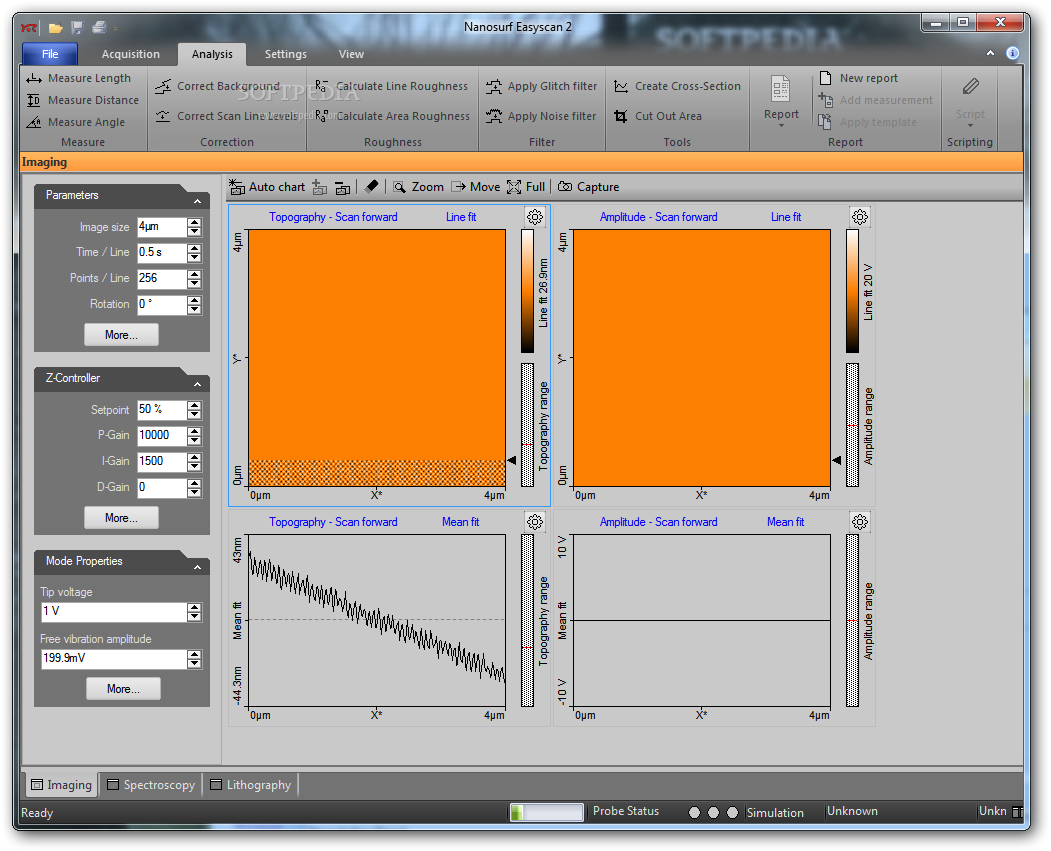Run Calculate Line Roughness
This screenshot has width=1051, height=851.
click(391, 86)
